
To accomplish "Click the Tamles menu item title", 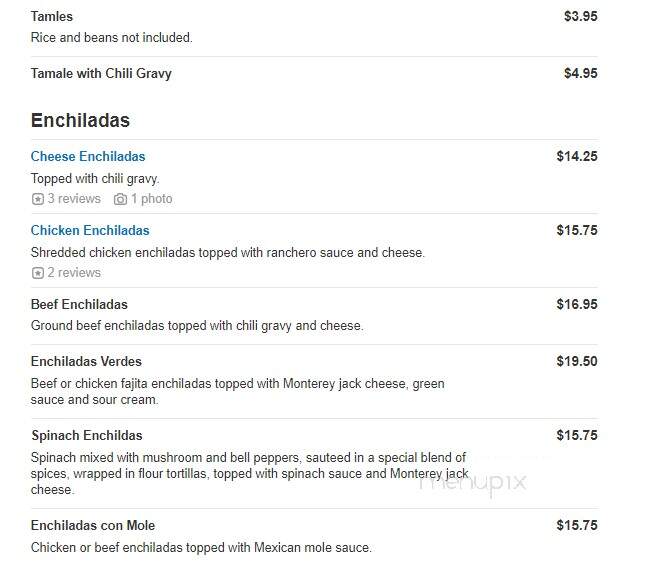I will [x=52, y=16].
